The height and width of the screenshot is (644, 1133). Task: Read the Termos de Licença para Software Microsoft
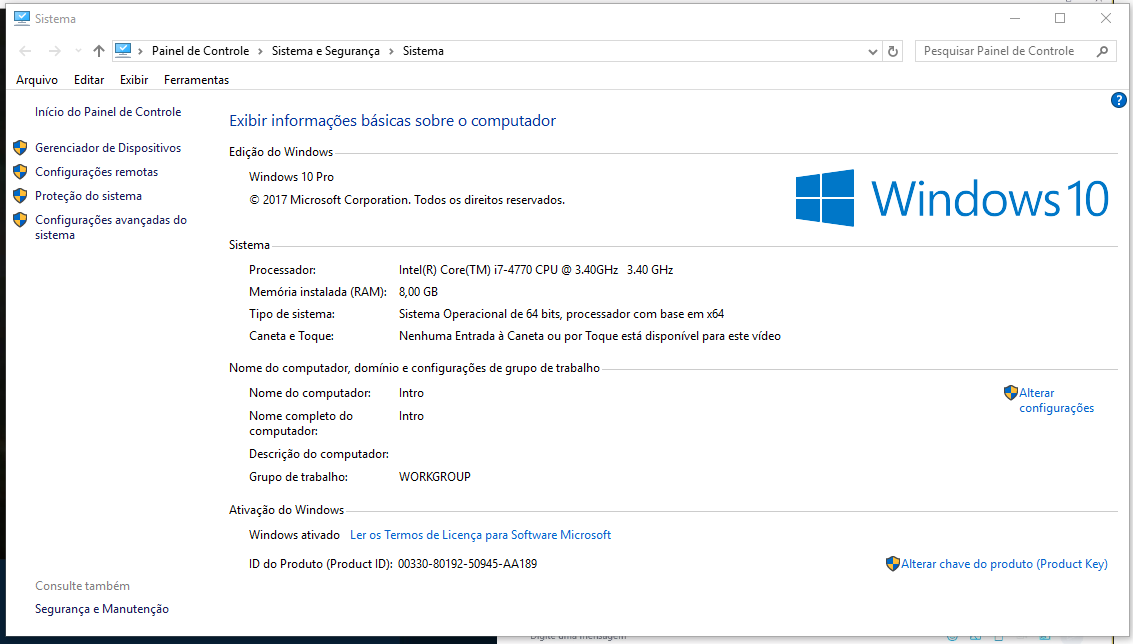pos(481,535)
